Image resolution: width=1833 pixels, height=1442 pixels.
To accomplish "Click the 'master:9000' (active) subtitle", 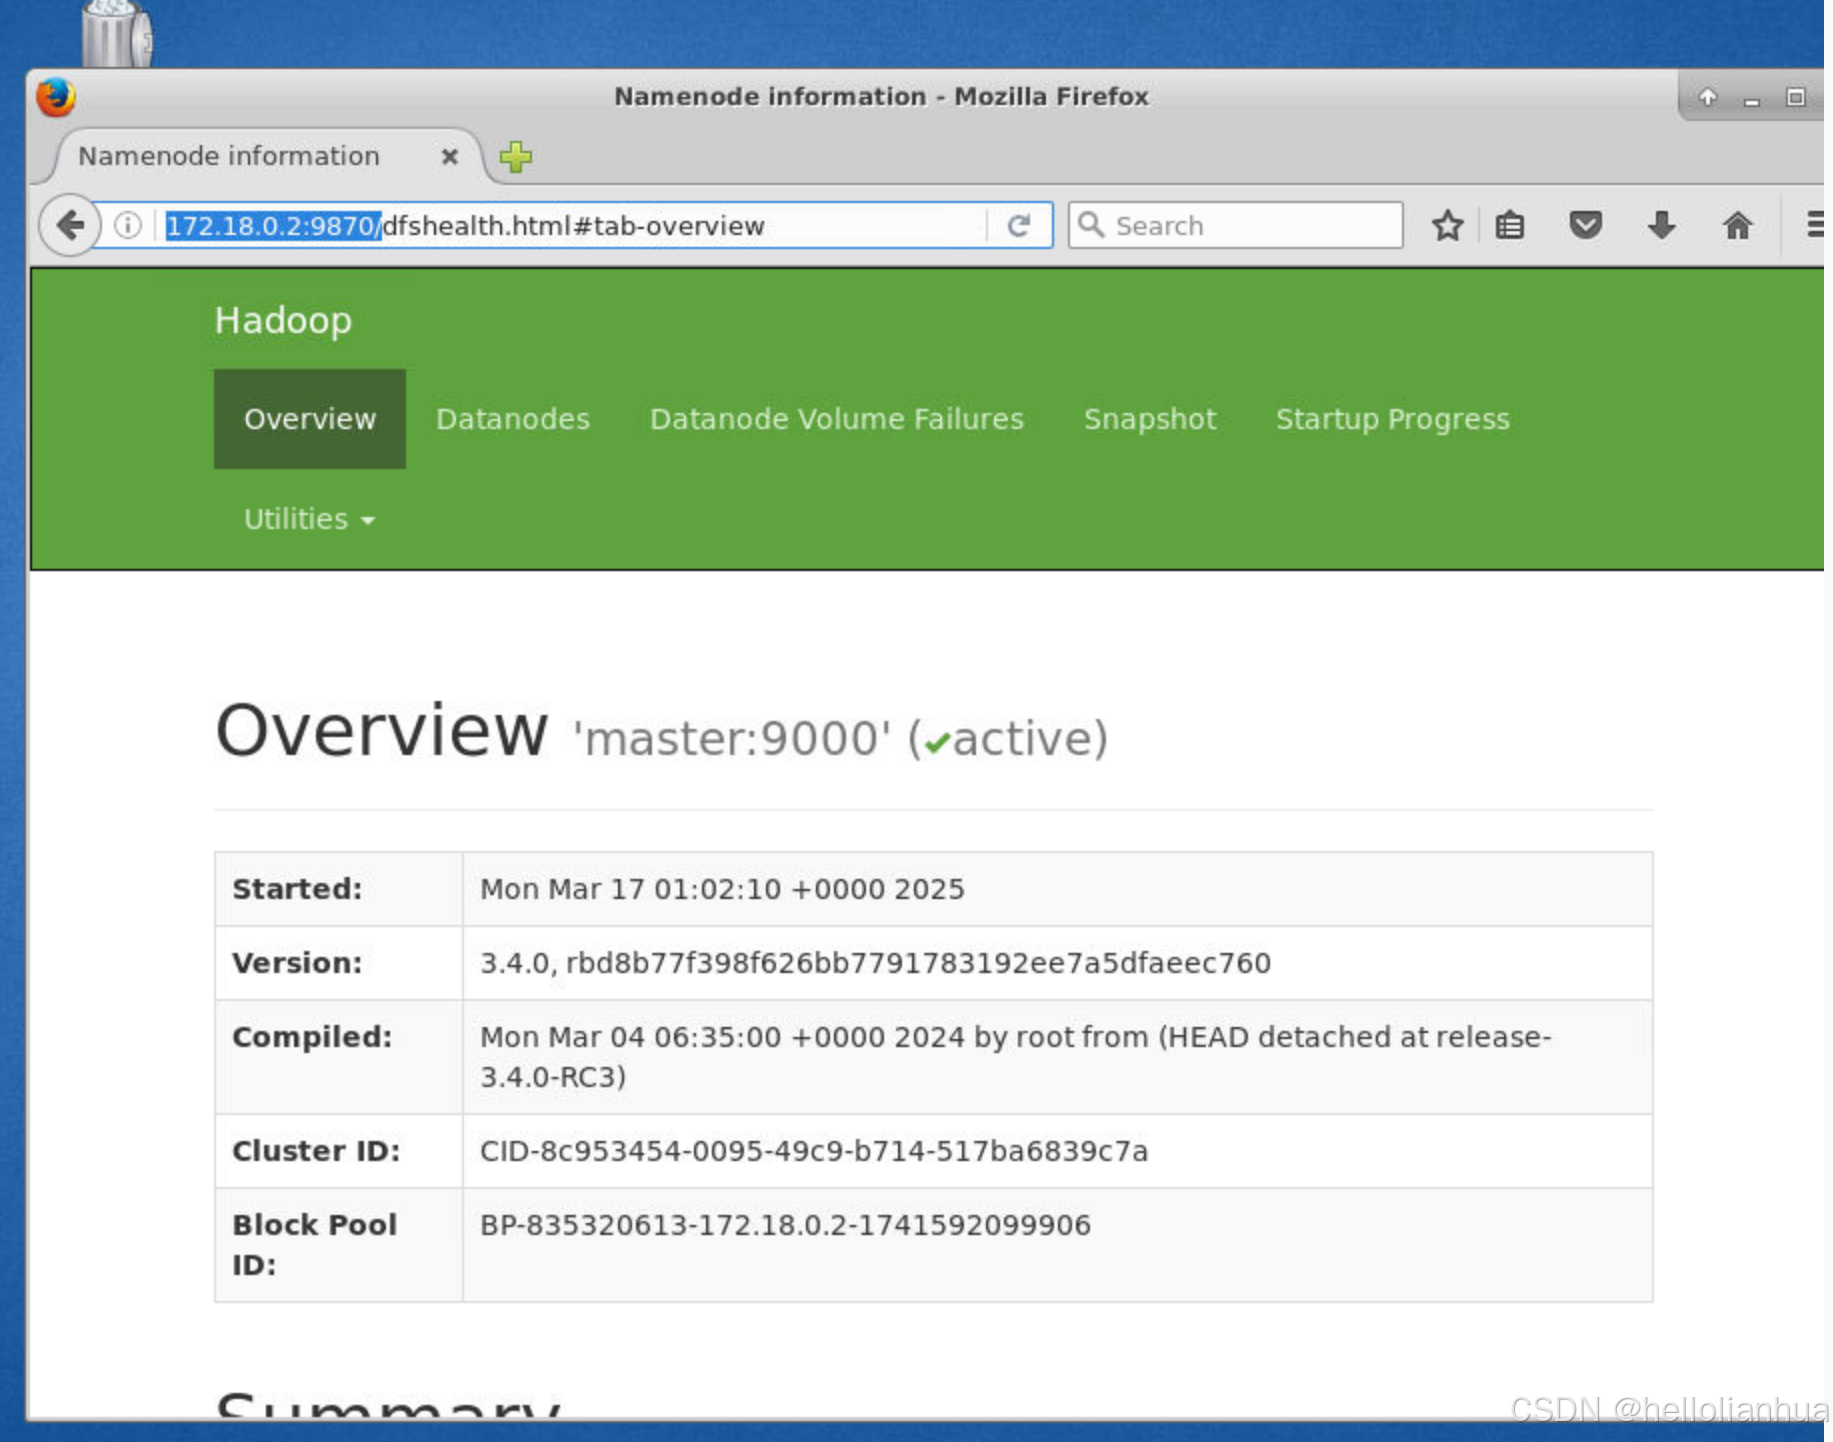I will click(x=840, y=739).
